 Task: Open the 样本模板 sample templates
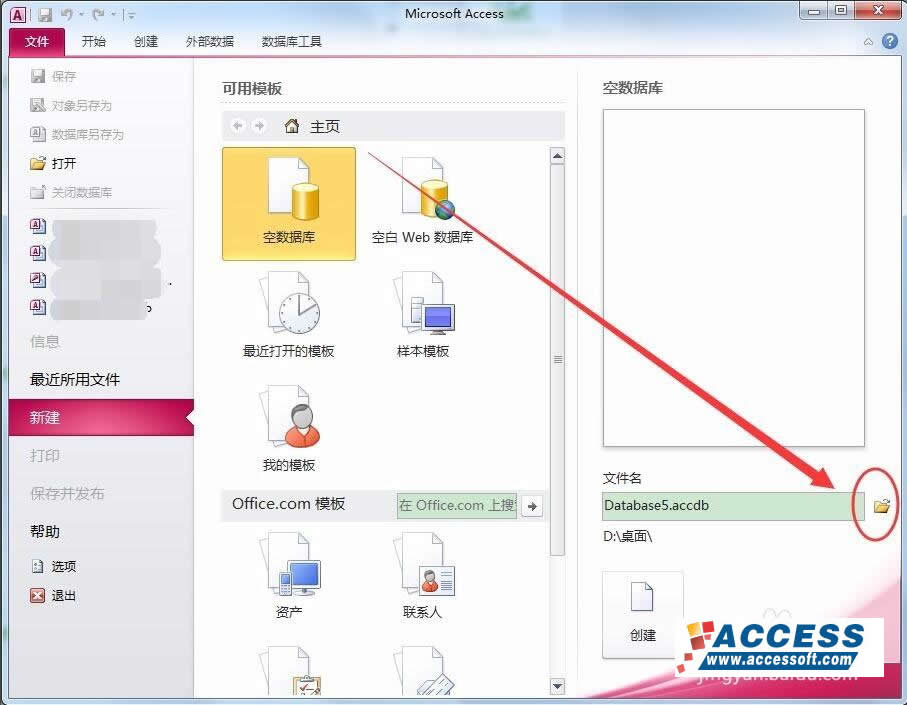click(x=422, y=315)
